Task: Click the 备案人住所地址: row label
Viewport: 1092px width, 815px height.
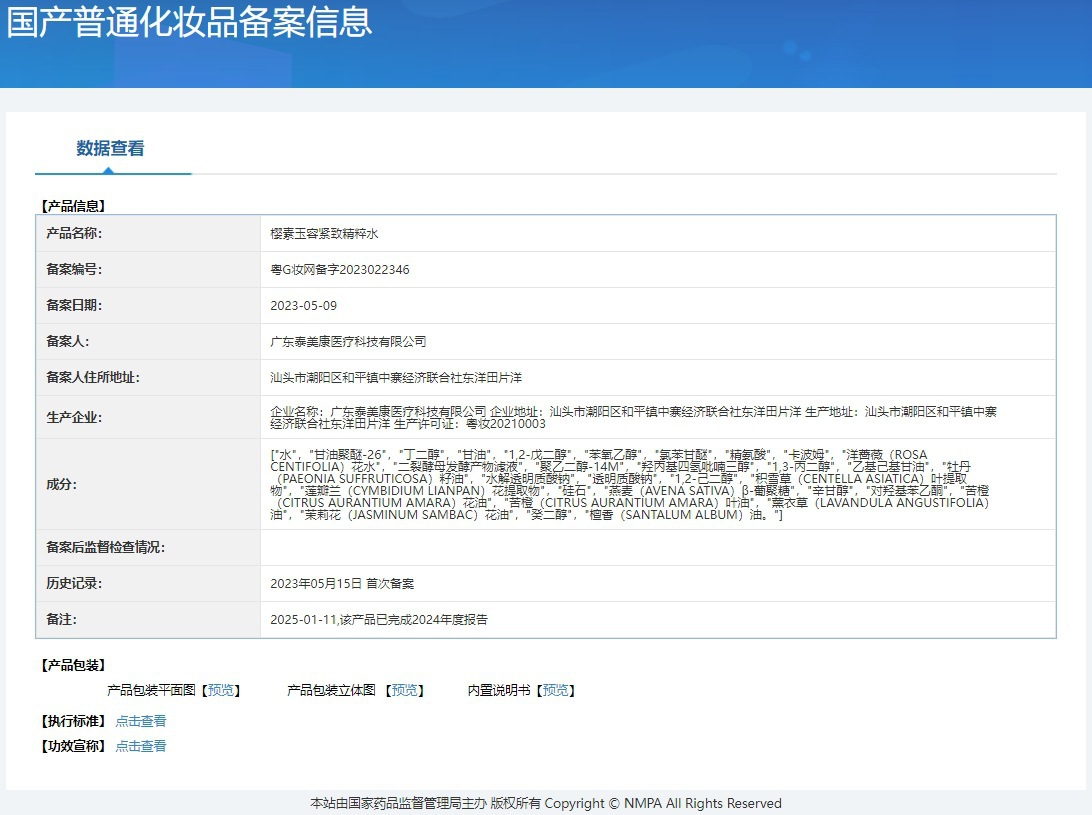Action: click(93, 378)
